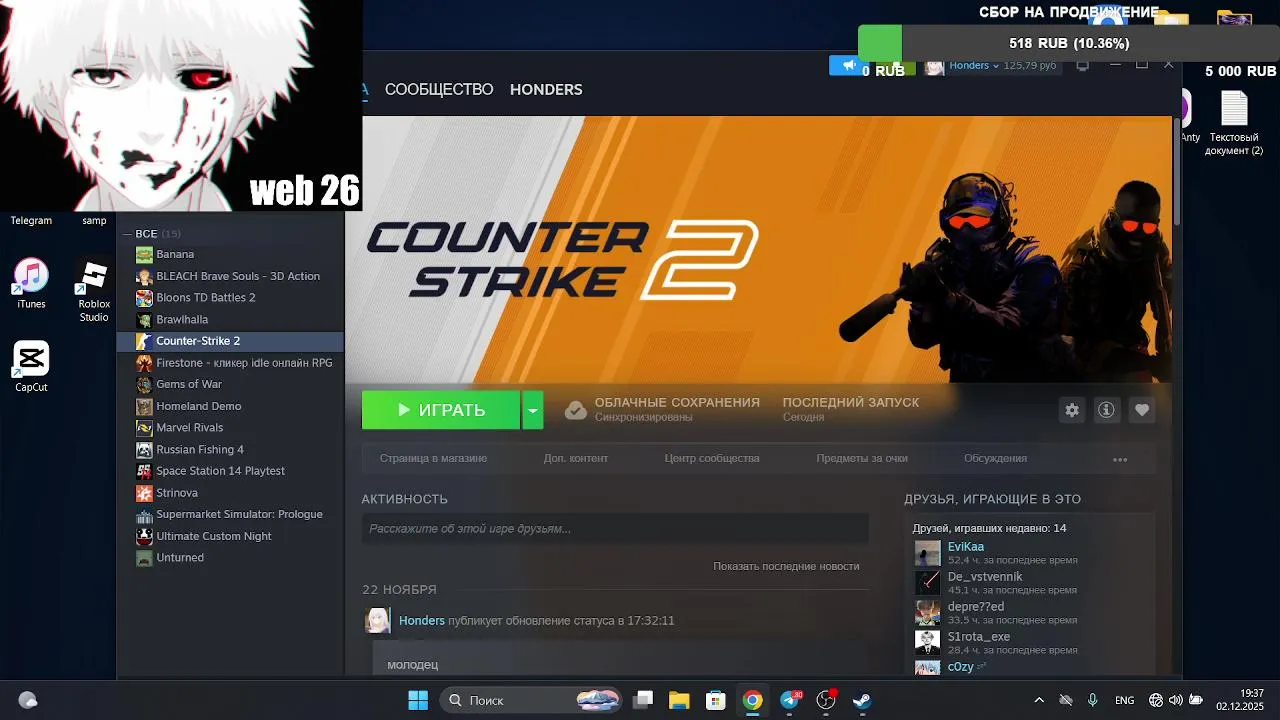Open File Explorer from taskbar
Viewport: 1280px width, 720px height.
click(x=679, y=700)
